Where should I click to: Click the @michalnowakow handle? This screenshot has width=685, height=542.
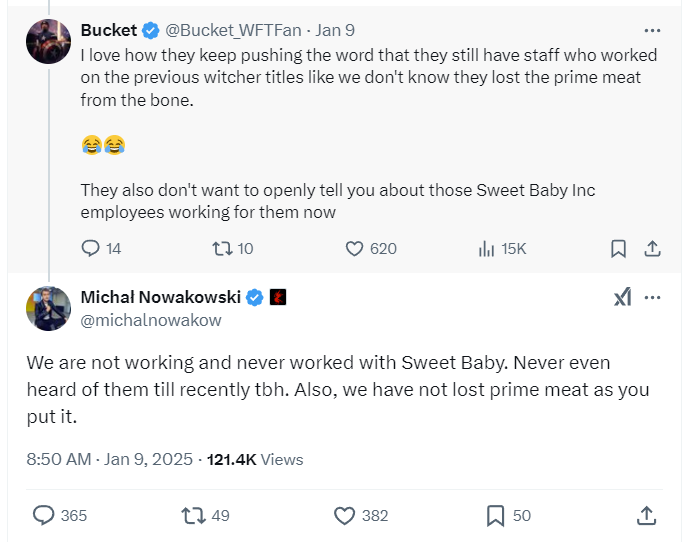(151, 320)
